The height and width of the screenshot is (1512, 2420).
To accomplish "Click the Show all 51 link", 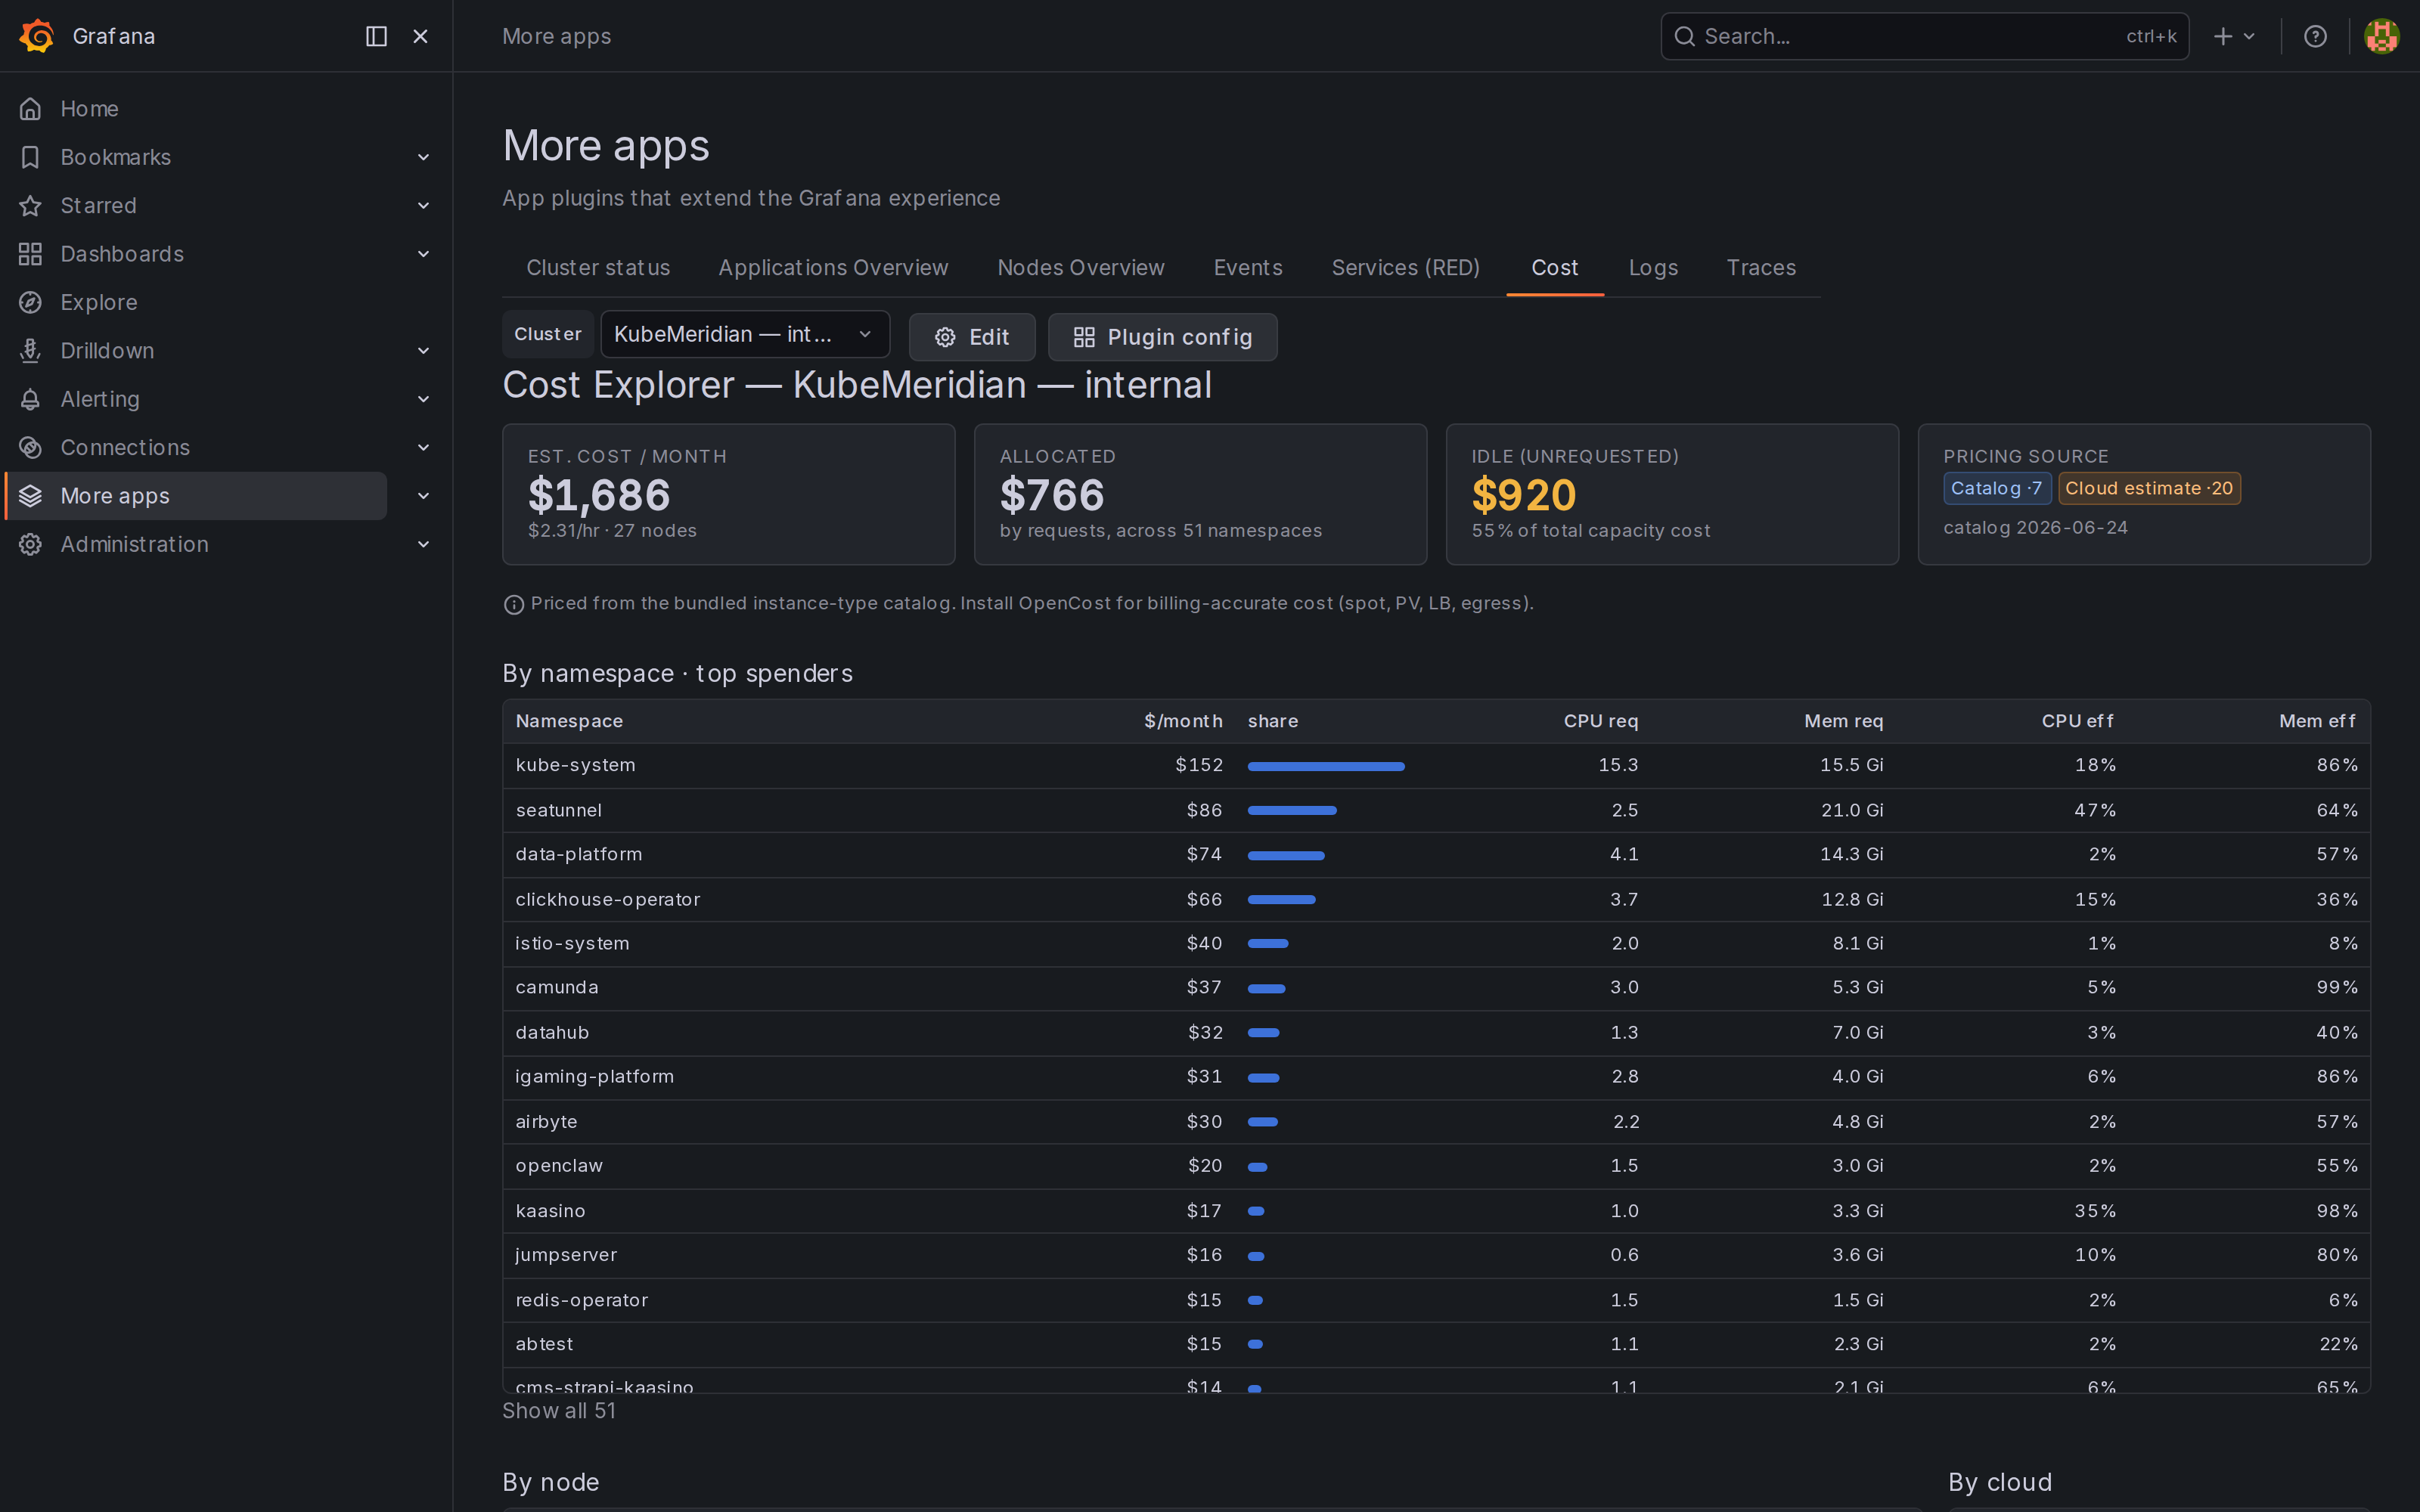I will point(559,1411).
